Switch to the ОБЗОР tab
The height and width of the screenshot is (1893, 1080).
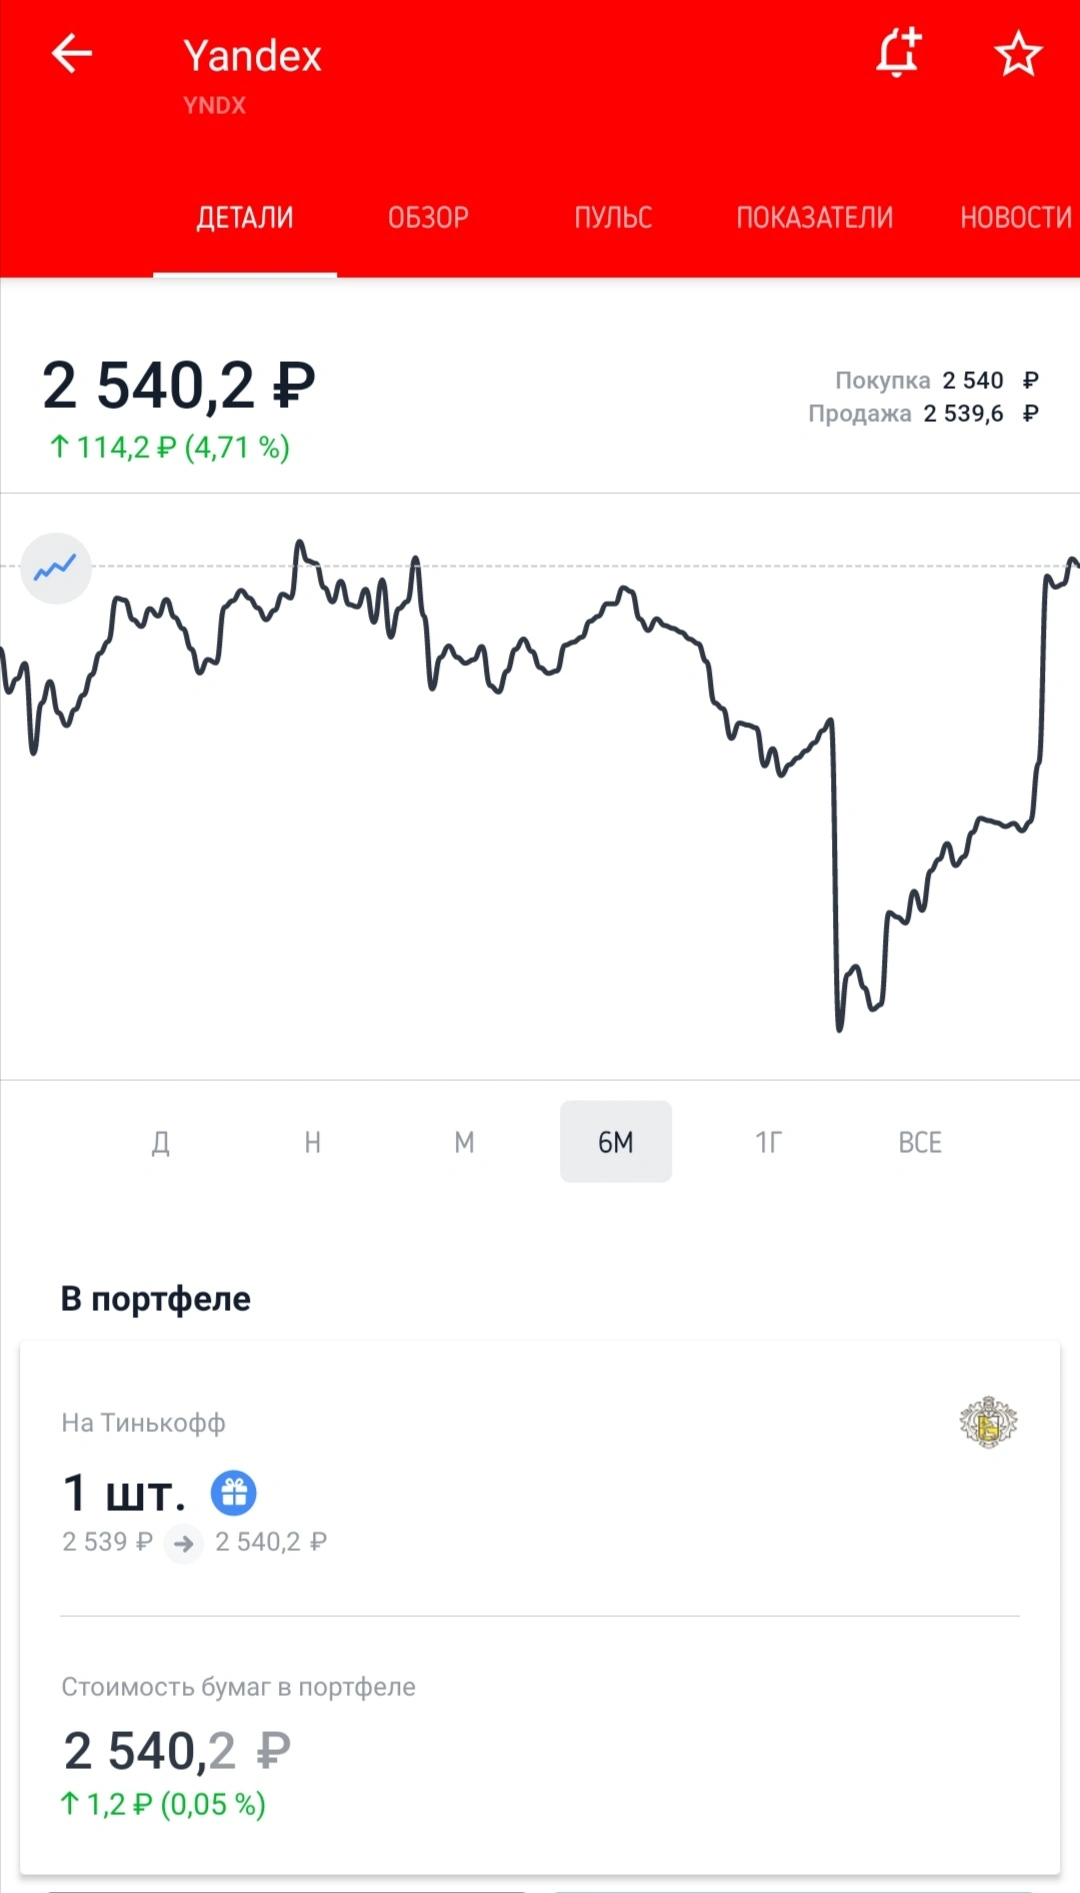tap(428, 218)
